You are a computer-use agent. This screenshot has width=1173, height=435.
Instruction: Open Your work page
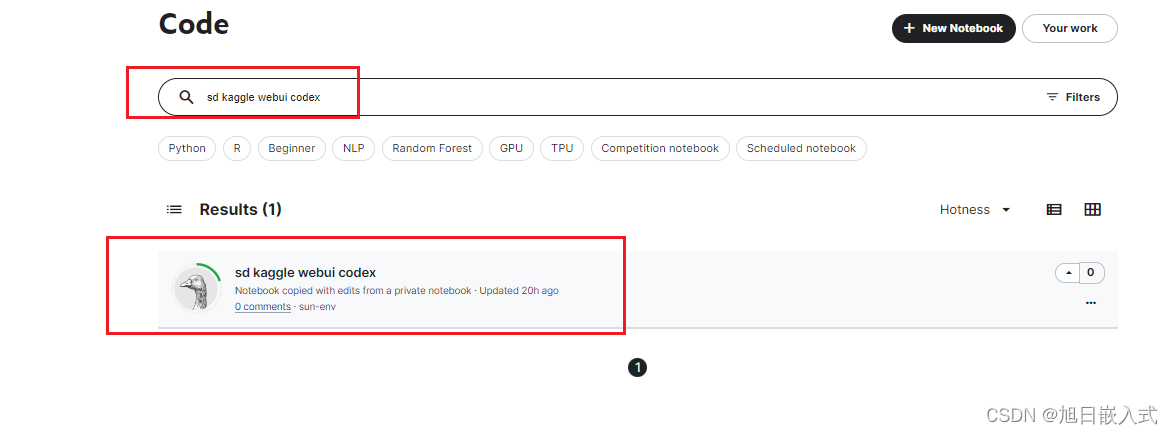click(x=1070, y=28)
